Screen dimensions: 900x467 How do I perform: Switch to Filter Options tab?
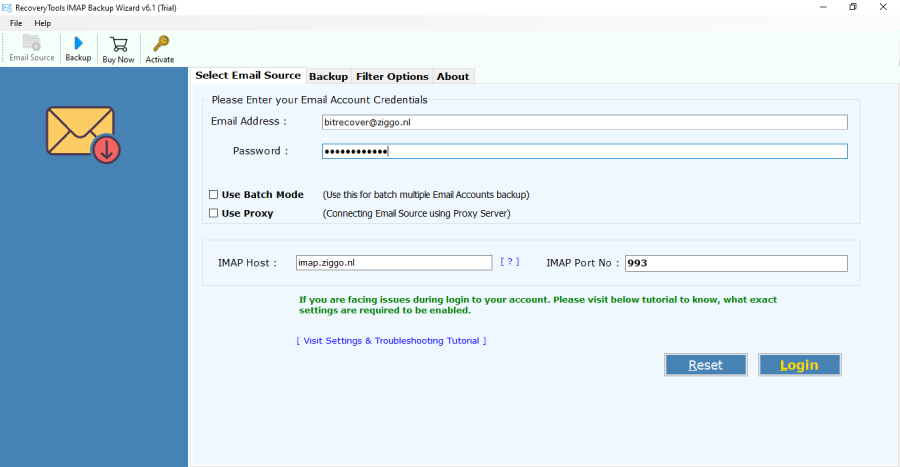click(x=392, y=76)
